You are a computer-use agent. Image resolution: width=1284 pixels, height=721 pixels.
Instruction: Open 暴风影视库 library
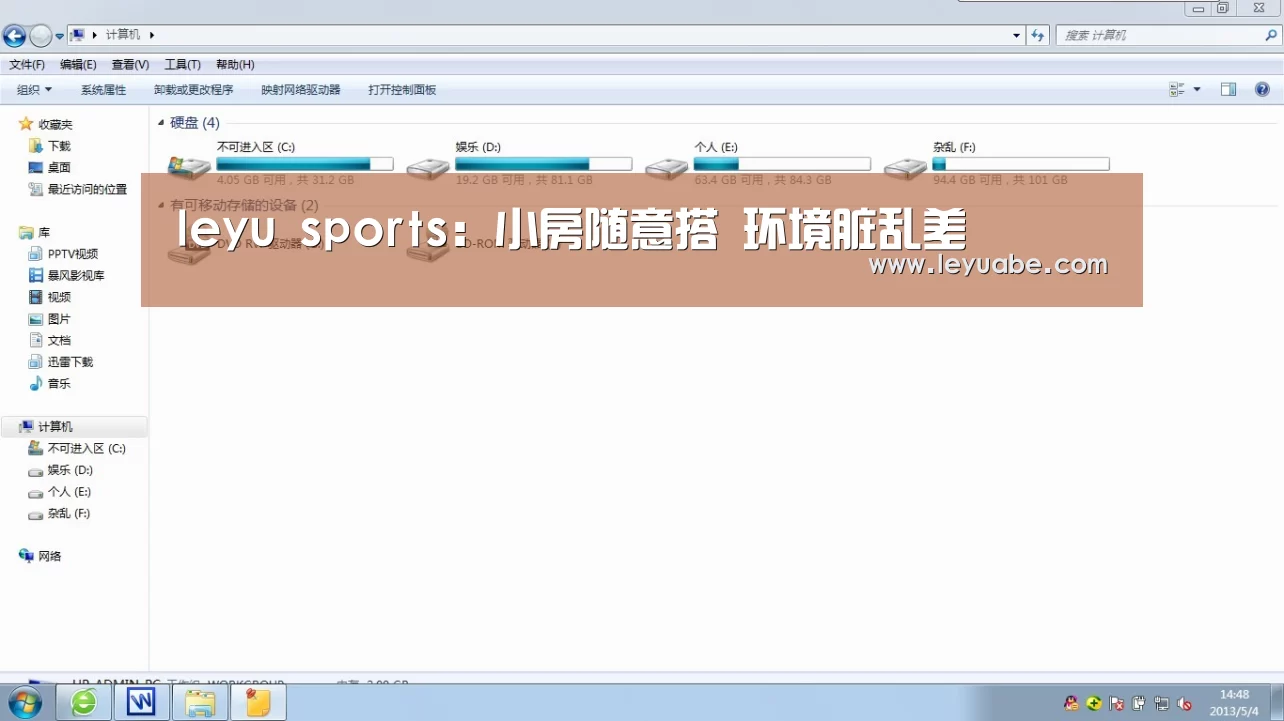pyautogui.click(x=76, y=276)
